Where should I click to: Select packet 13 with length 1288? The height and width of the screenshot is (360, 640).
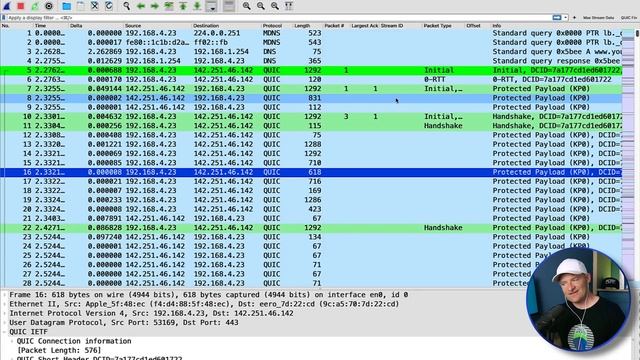tap(311, 144)
